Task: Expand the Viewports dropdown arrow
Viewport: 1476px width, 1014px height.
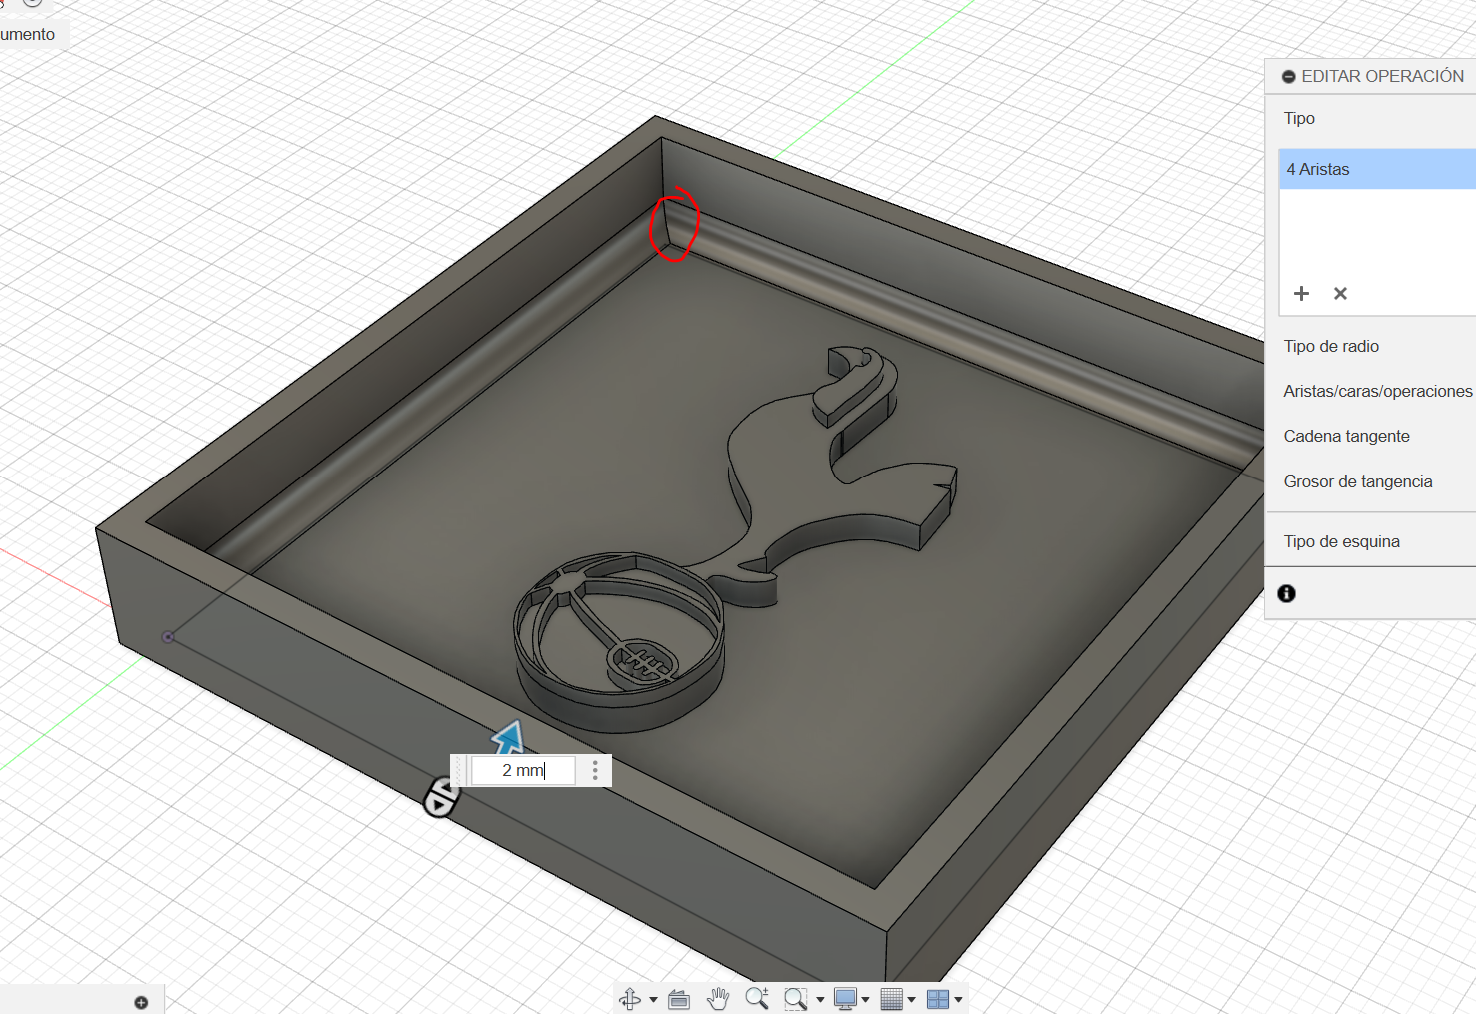Action: pyautogui.click(x=958, y=999)
